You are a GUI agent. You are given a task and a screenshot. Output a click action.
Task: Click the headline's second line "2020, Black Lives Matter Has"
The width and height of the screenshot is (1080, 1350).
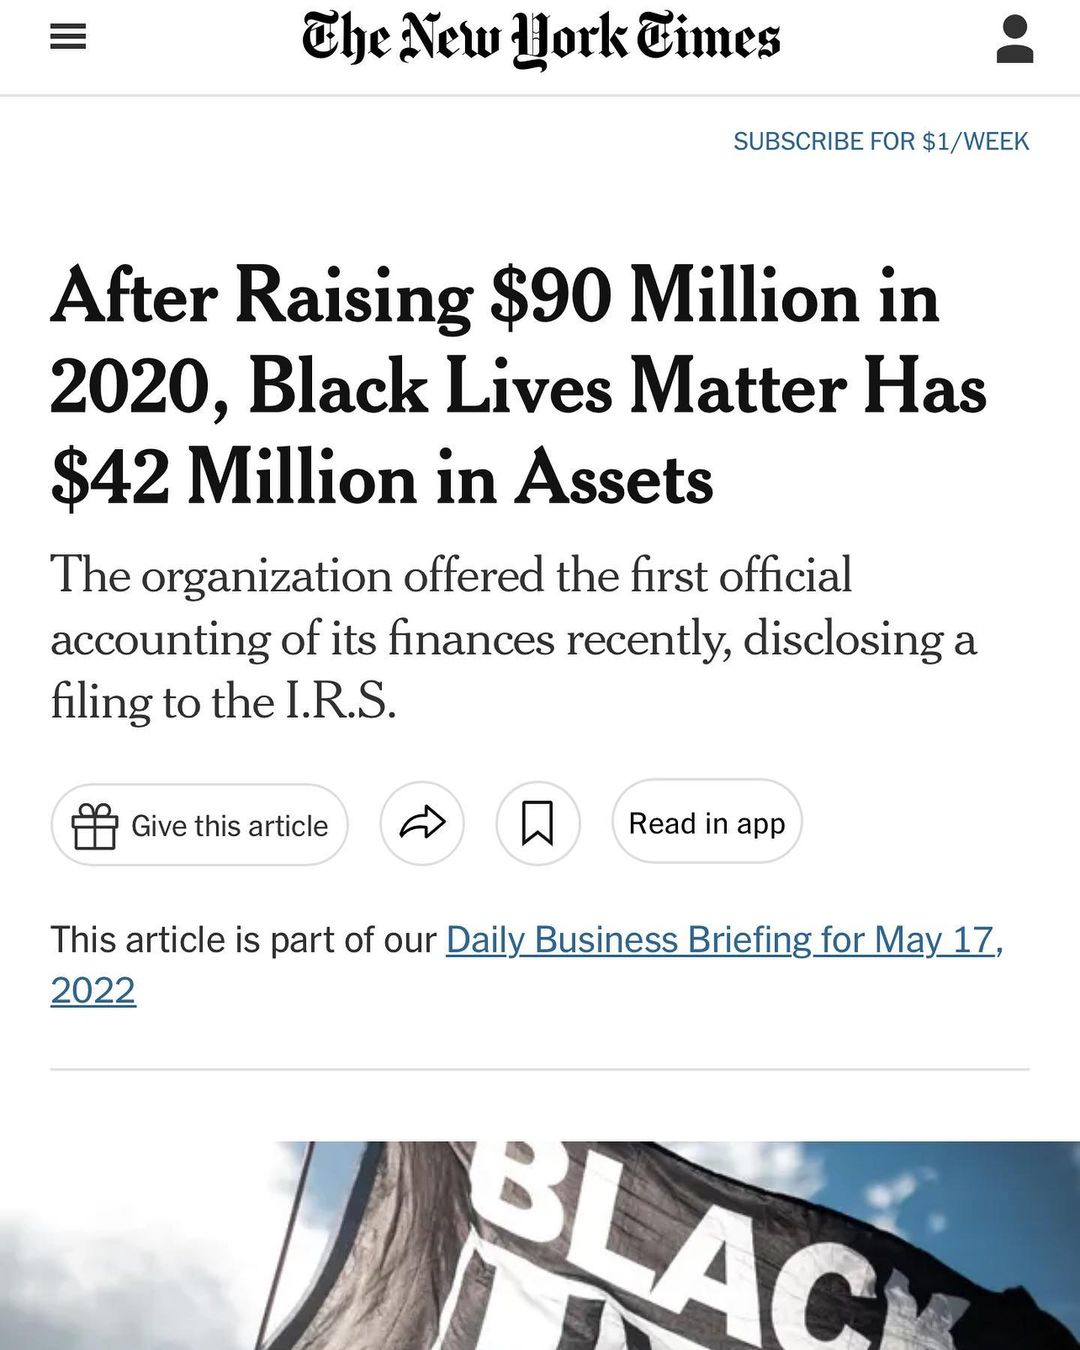[x=518, y=388]
